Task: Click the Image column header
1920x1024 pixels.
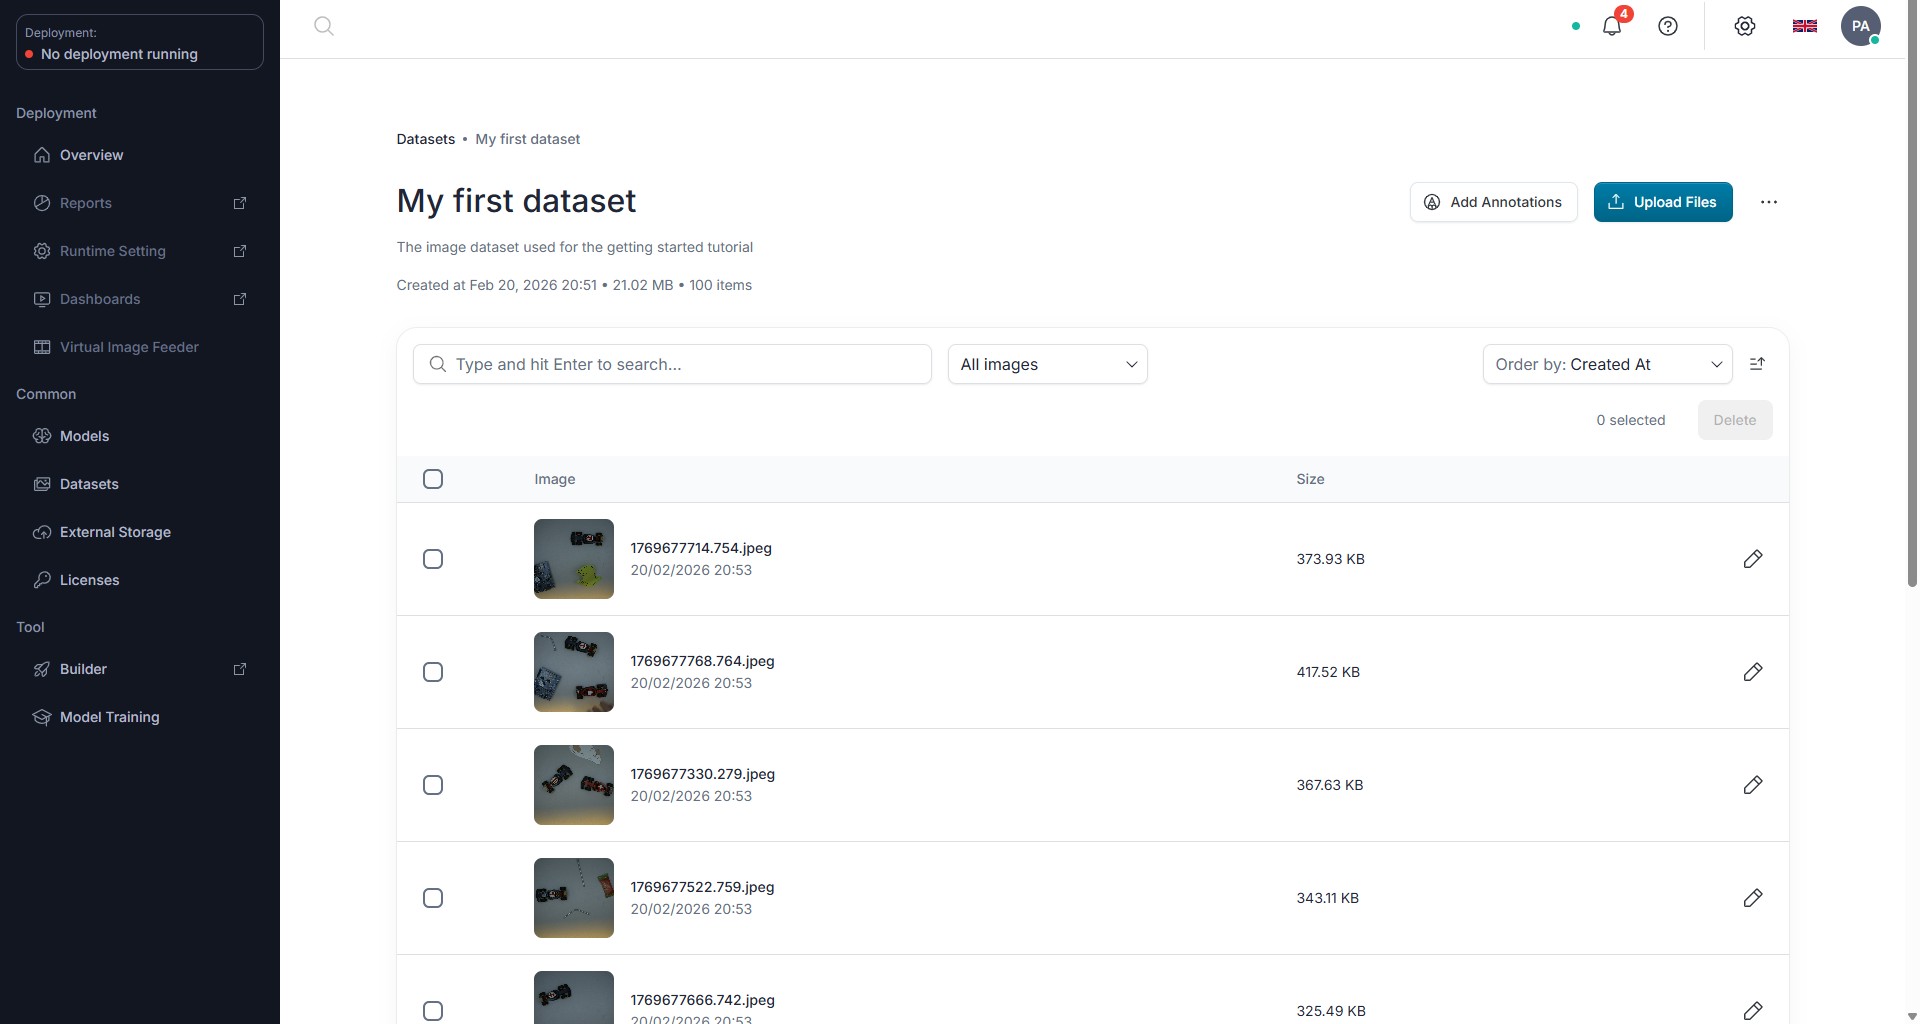Action: click(x=555, y=479)
